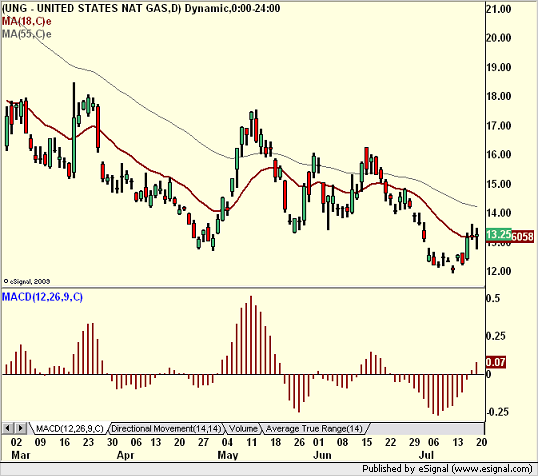The height and width of the screenshot is (476, 538).
Task: Click the May month label on time axis
Action: pos(228,455)
